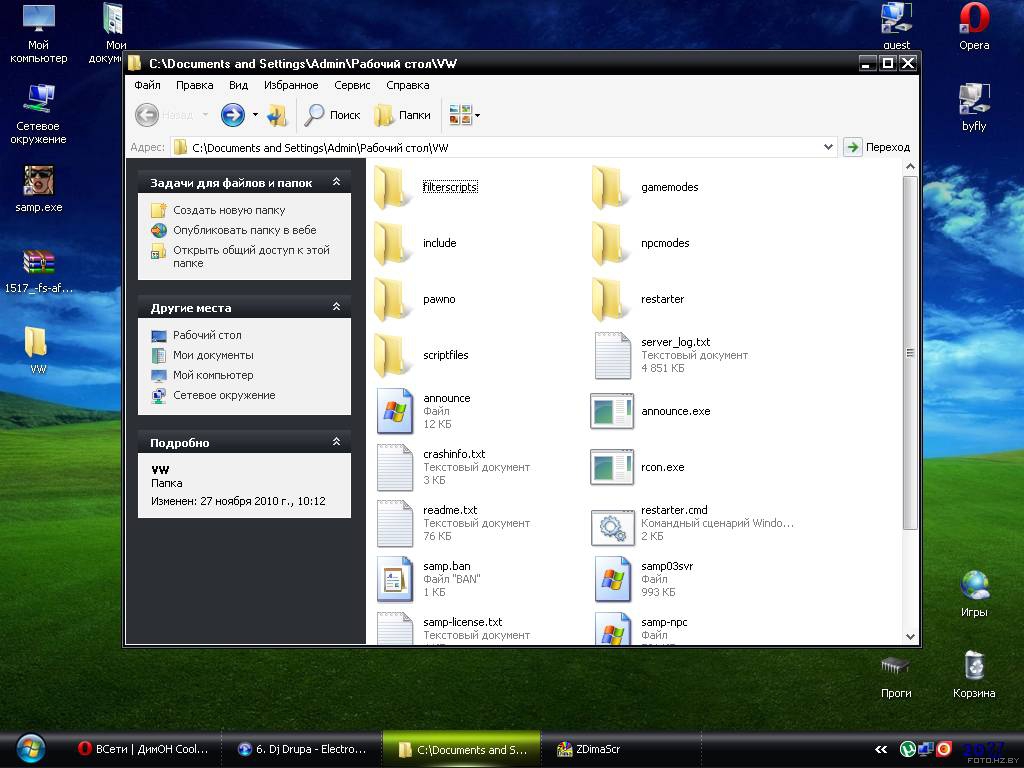This screenshot has width=1024, height=768.
Task: Open the Файл menu
Action: coord(148,85)
